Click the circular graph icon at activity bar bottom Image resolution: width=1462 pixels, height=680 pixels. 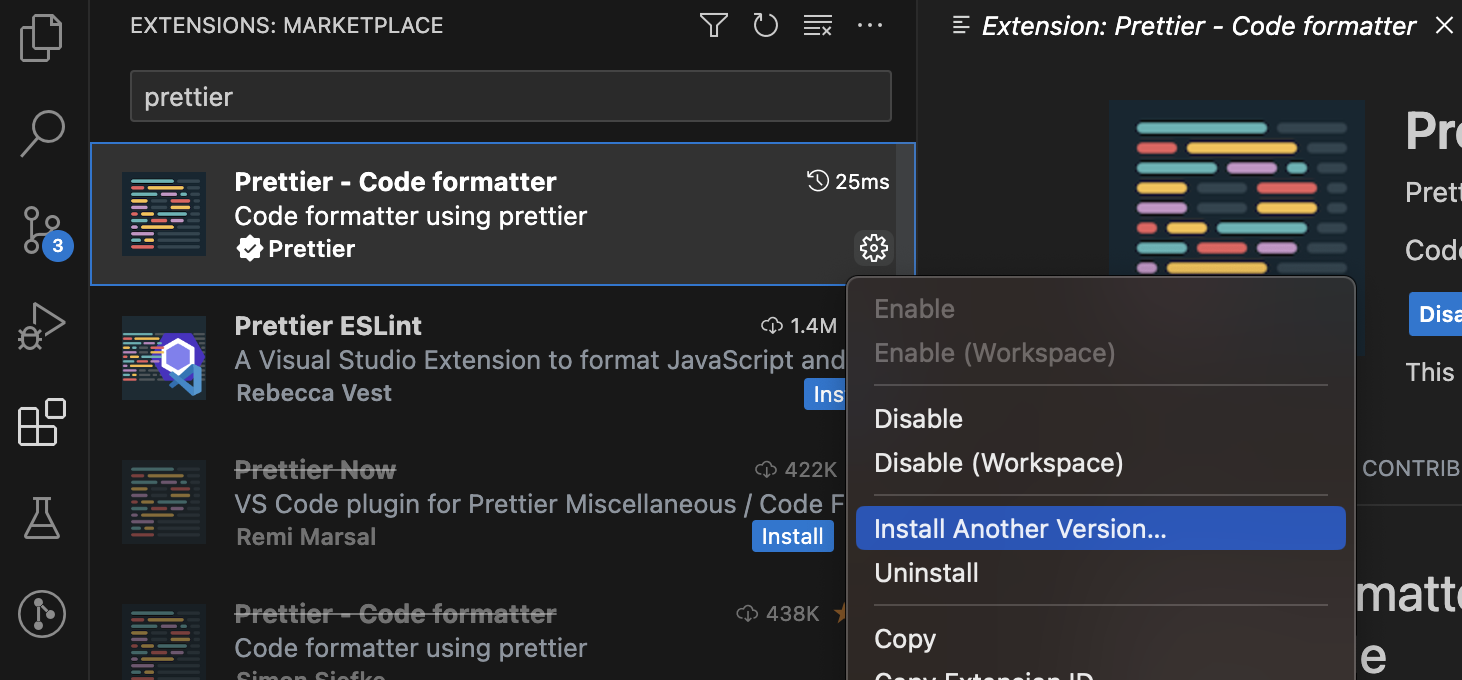40,614
